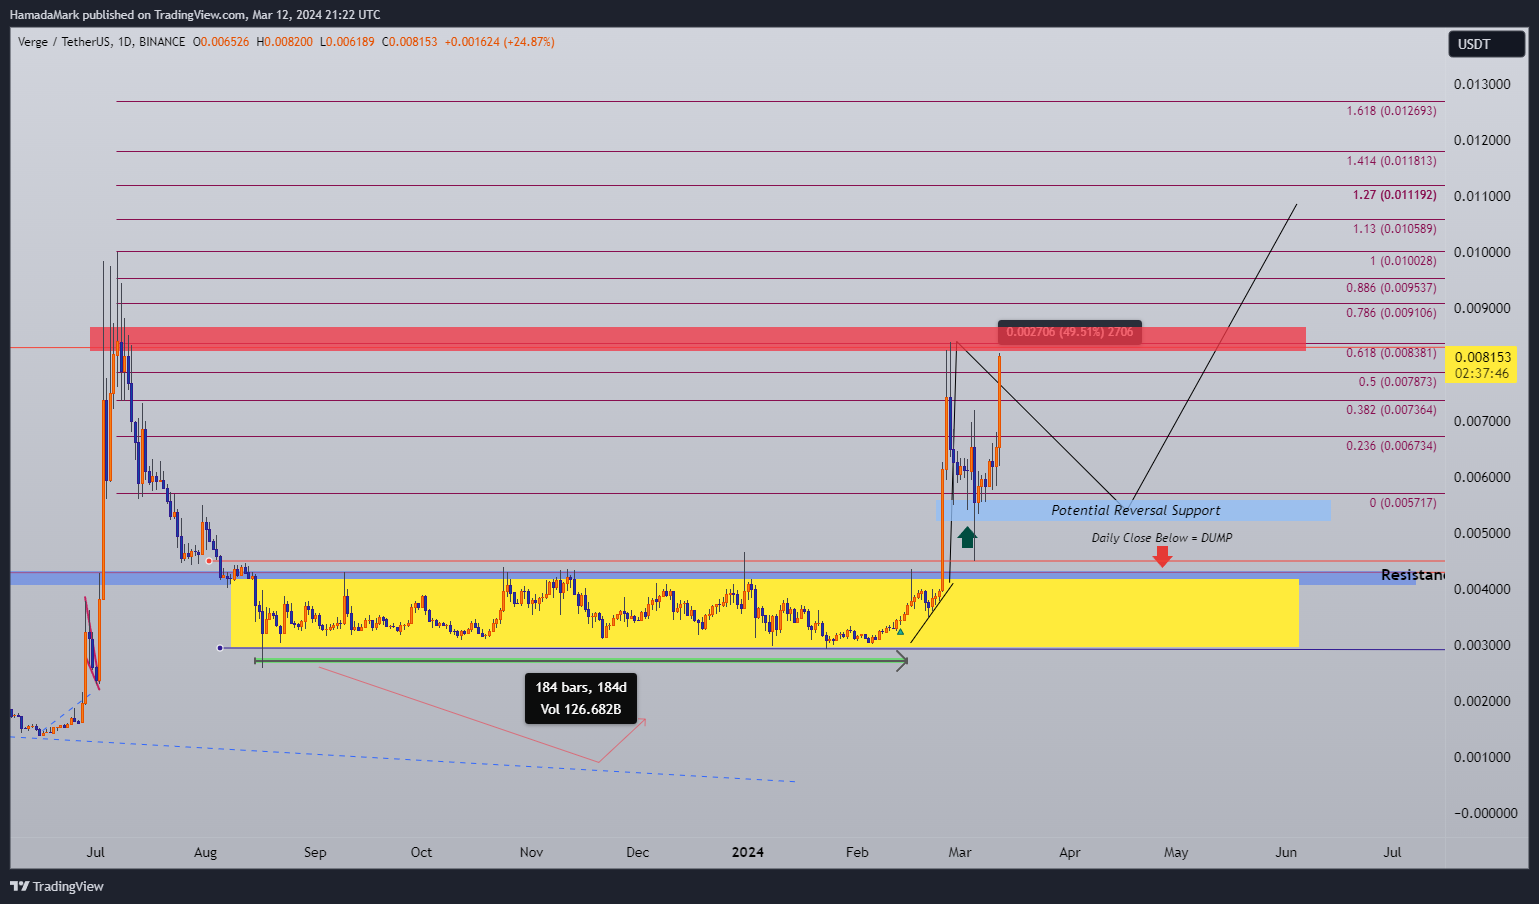1539x904 pixels.
Task: Click the TradingView logo at bottom left
Action: [57, 886]
